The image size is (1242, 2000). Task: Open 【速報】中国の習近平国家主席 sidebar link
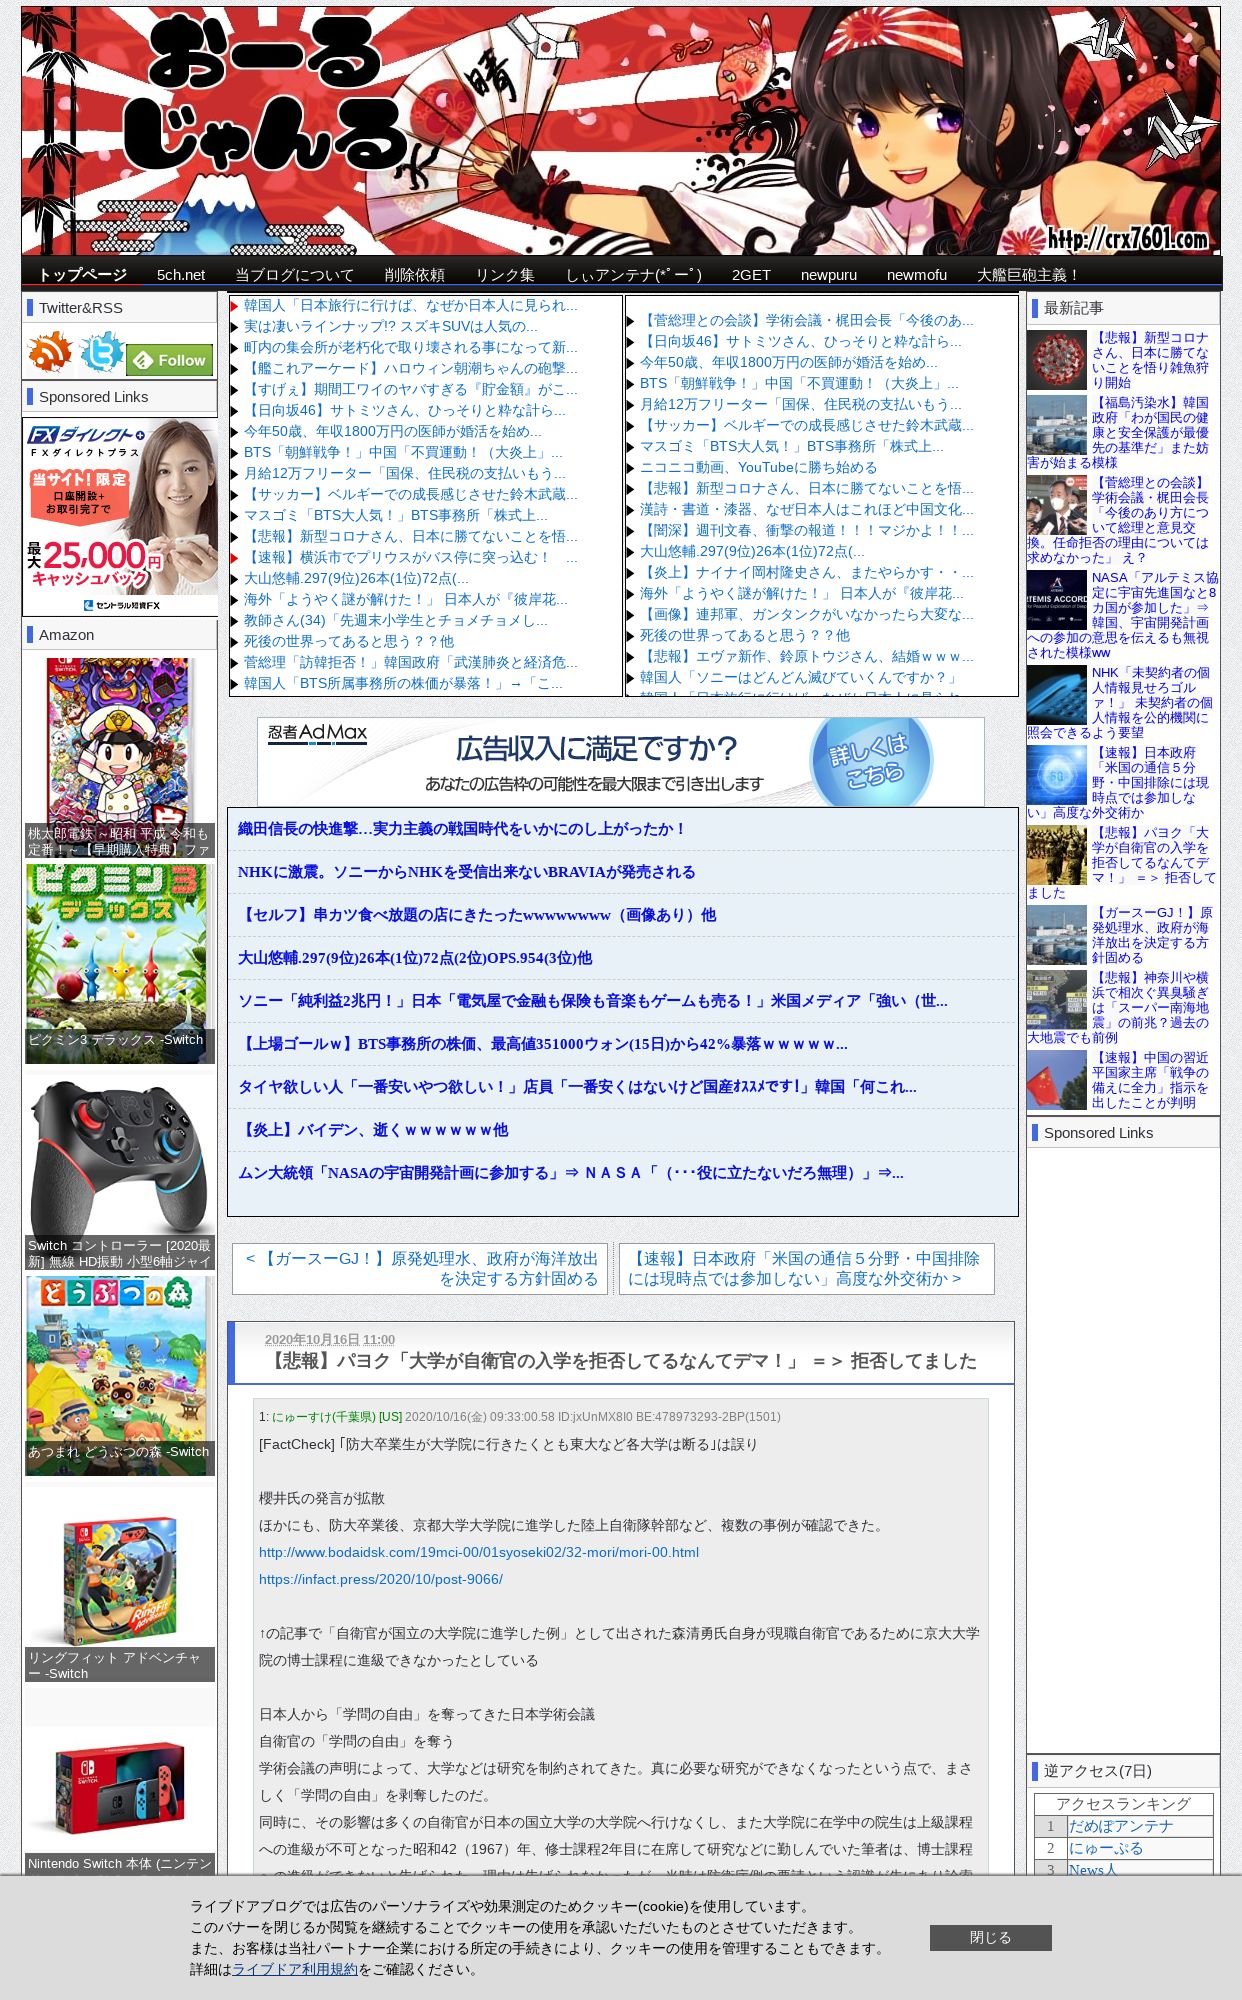[1152, 1080]
